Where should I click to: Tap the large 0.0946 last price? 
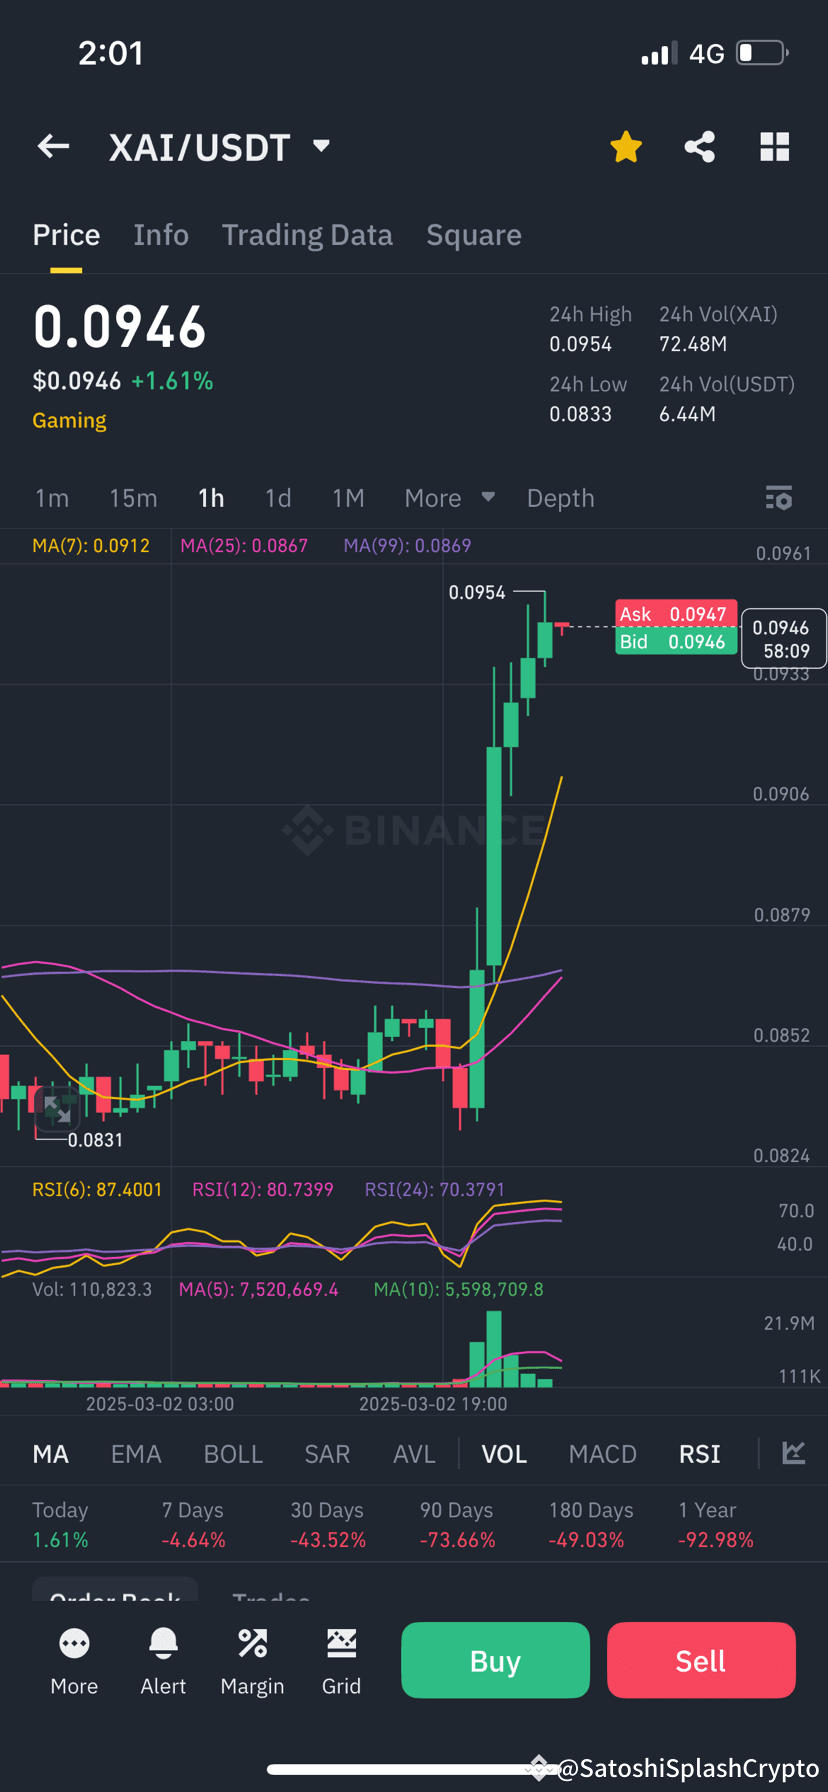coord(120,327)
